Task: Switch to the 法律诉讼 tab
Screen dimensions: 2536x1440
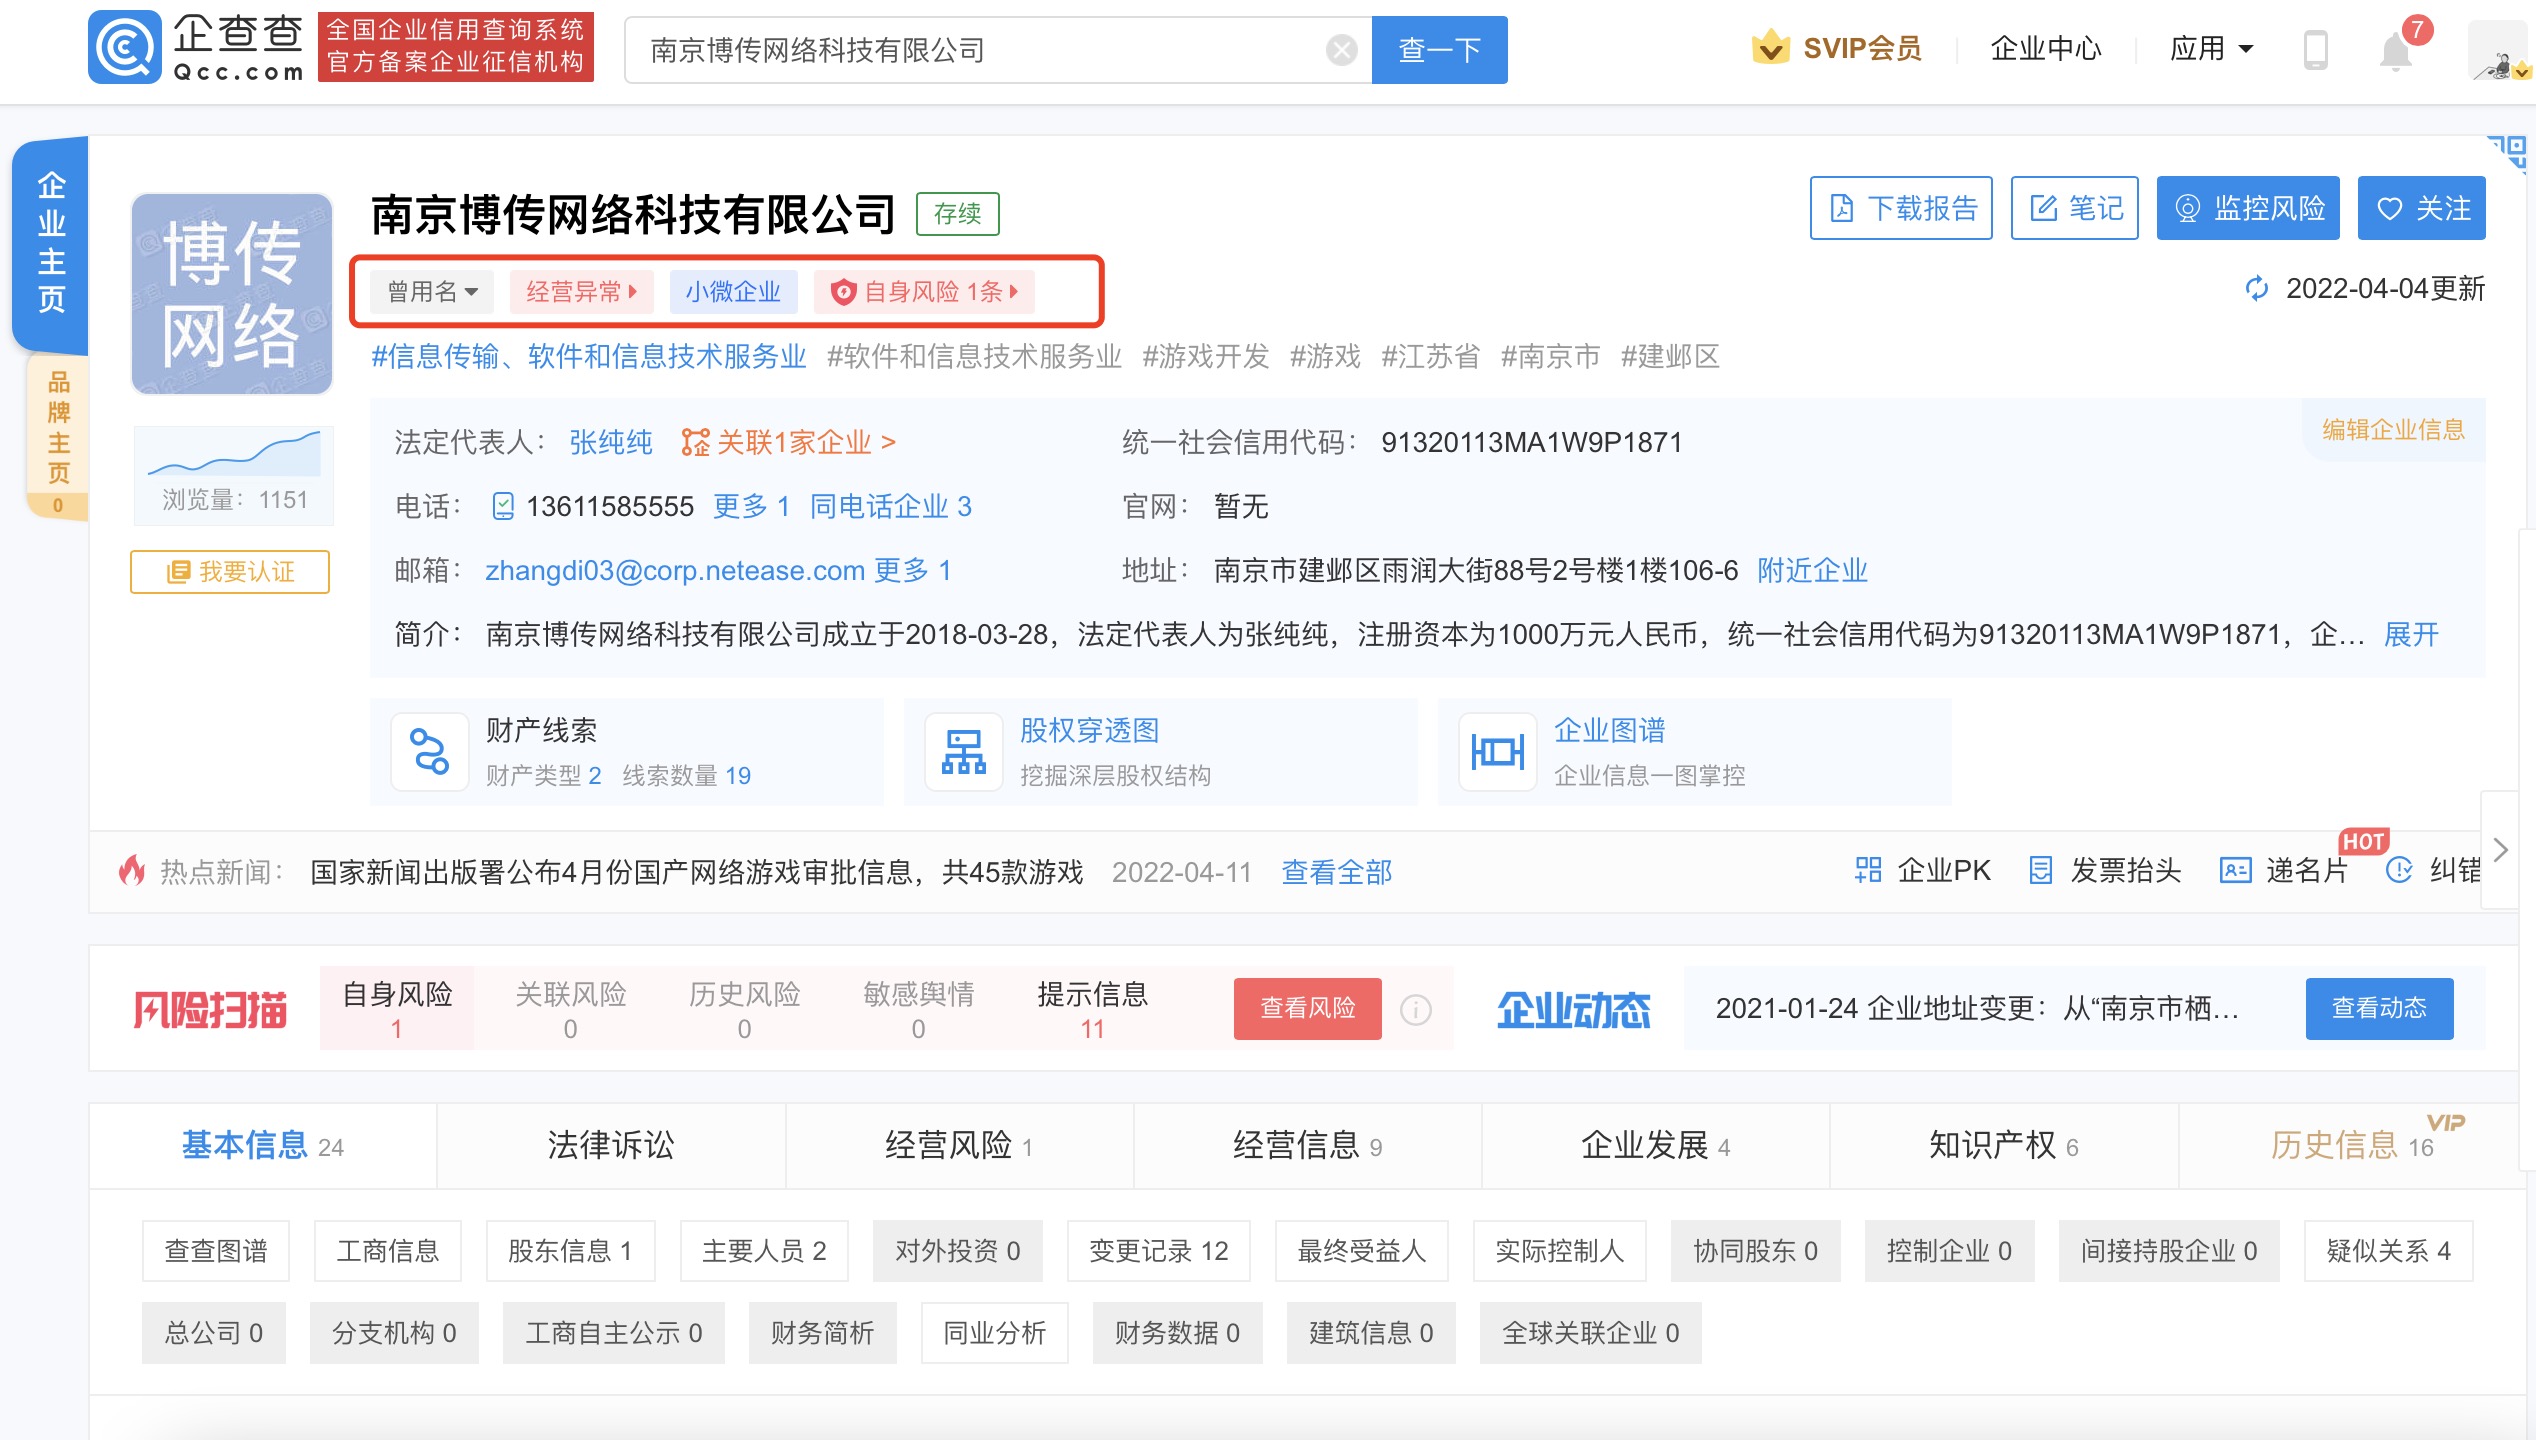Action: click(x=611, y=1145)
